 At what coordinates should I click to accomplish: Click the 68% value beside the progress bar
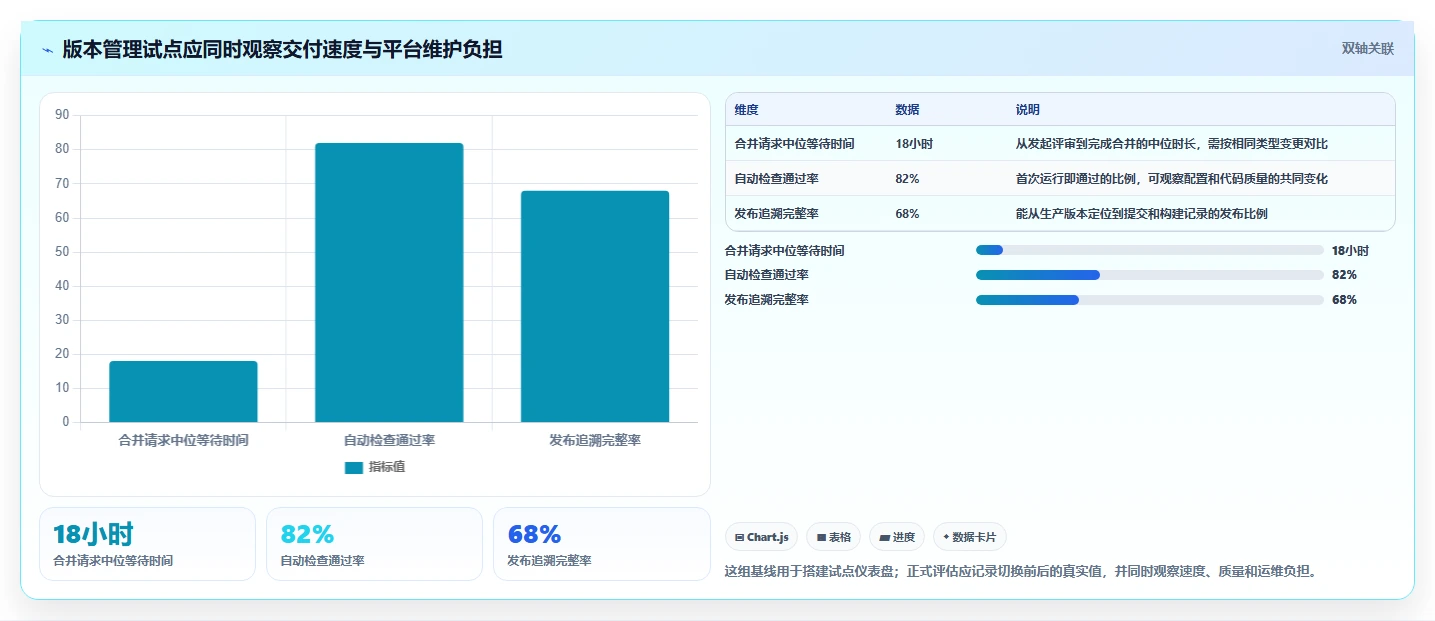coord(1344,300)
